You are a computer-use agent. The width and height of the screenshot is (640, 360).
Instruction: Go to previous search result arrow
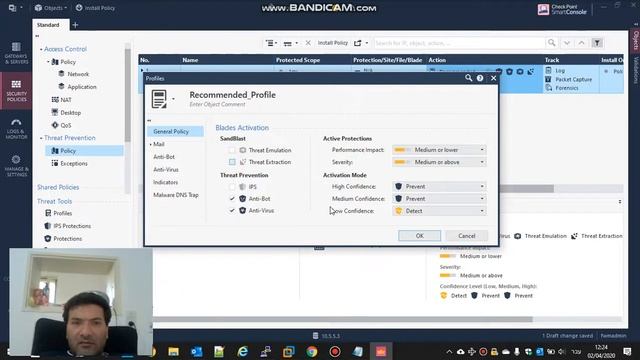coord(581,43)
